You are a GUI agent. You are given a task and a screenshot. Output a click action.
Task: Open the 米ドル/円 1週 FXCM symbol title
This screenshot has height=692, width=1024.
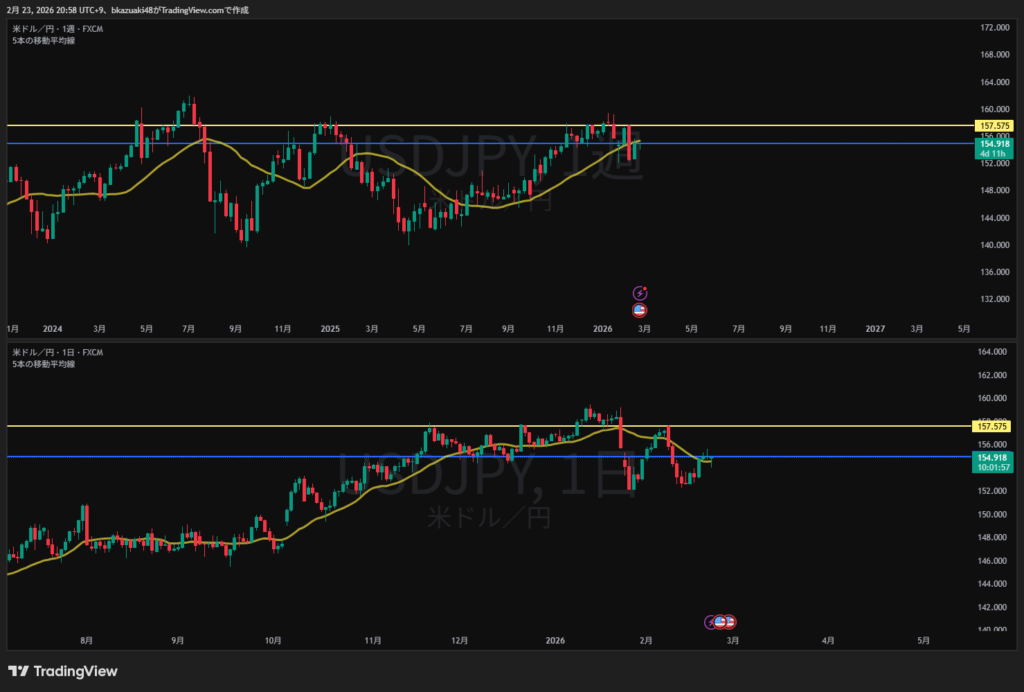[x=57, y=29]
